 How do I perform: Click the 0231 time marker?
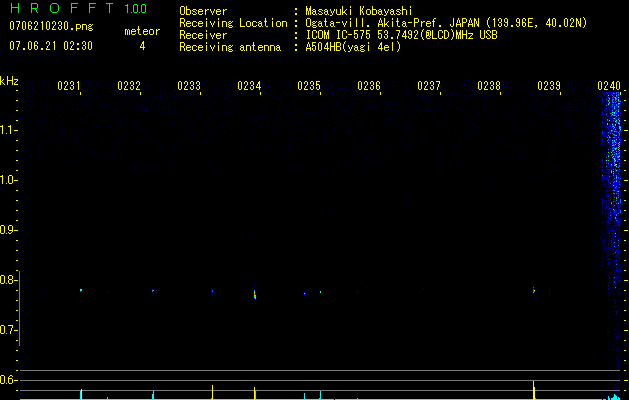point(69,85)
